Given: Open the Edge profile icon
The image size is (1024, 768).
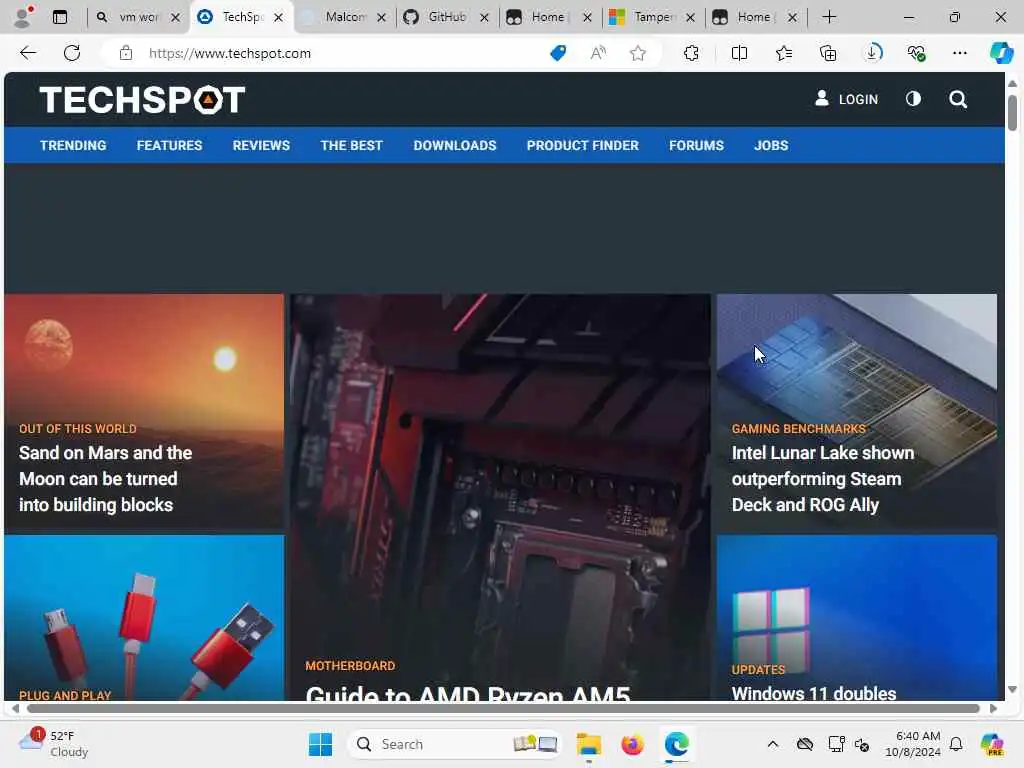Looking at the screenshot, I should click(22, 17).
